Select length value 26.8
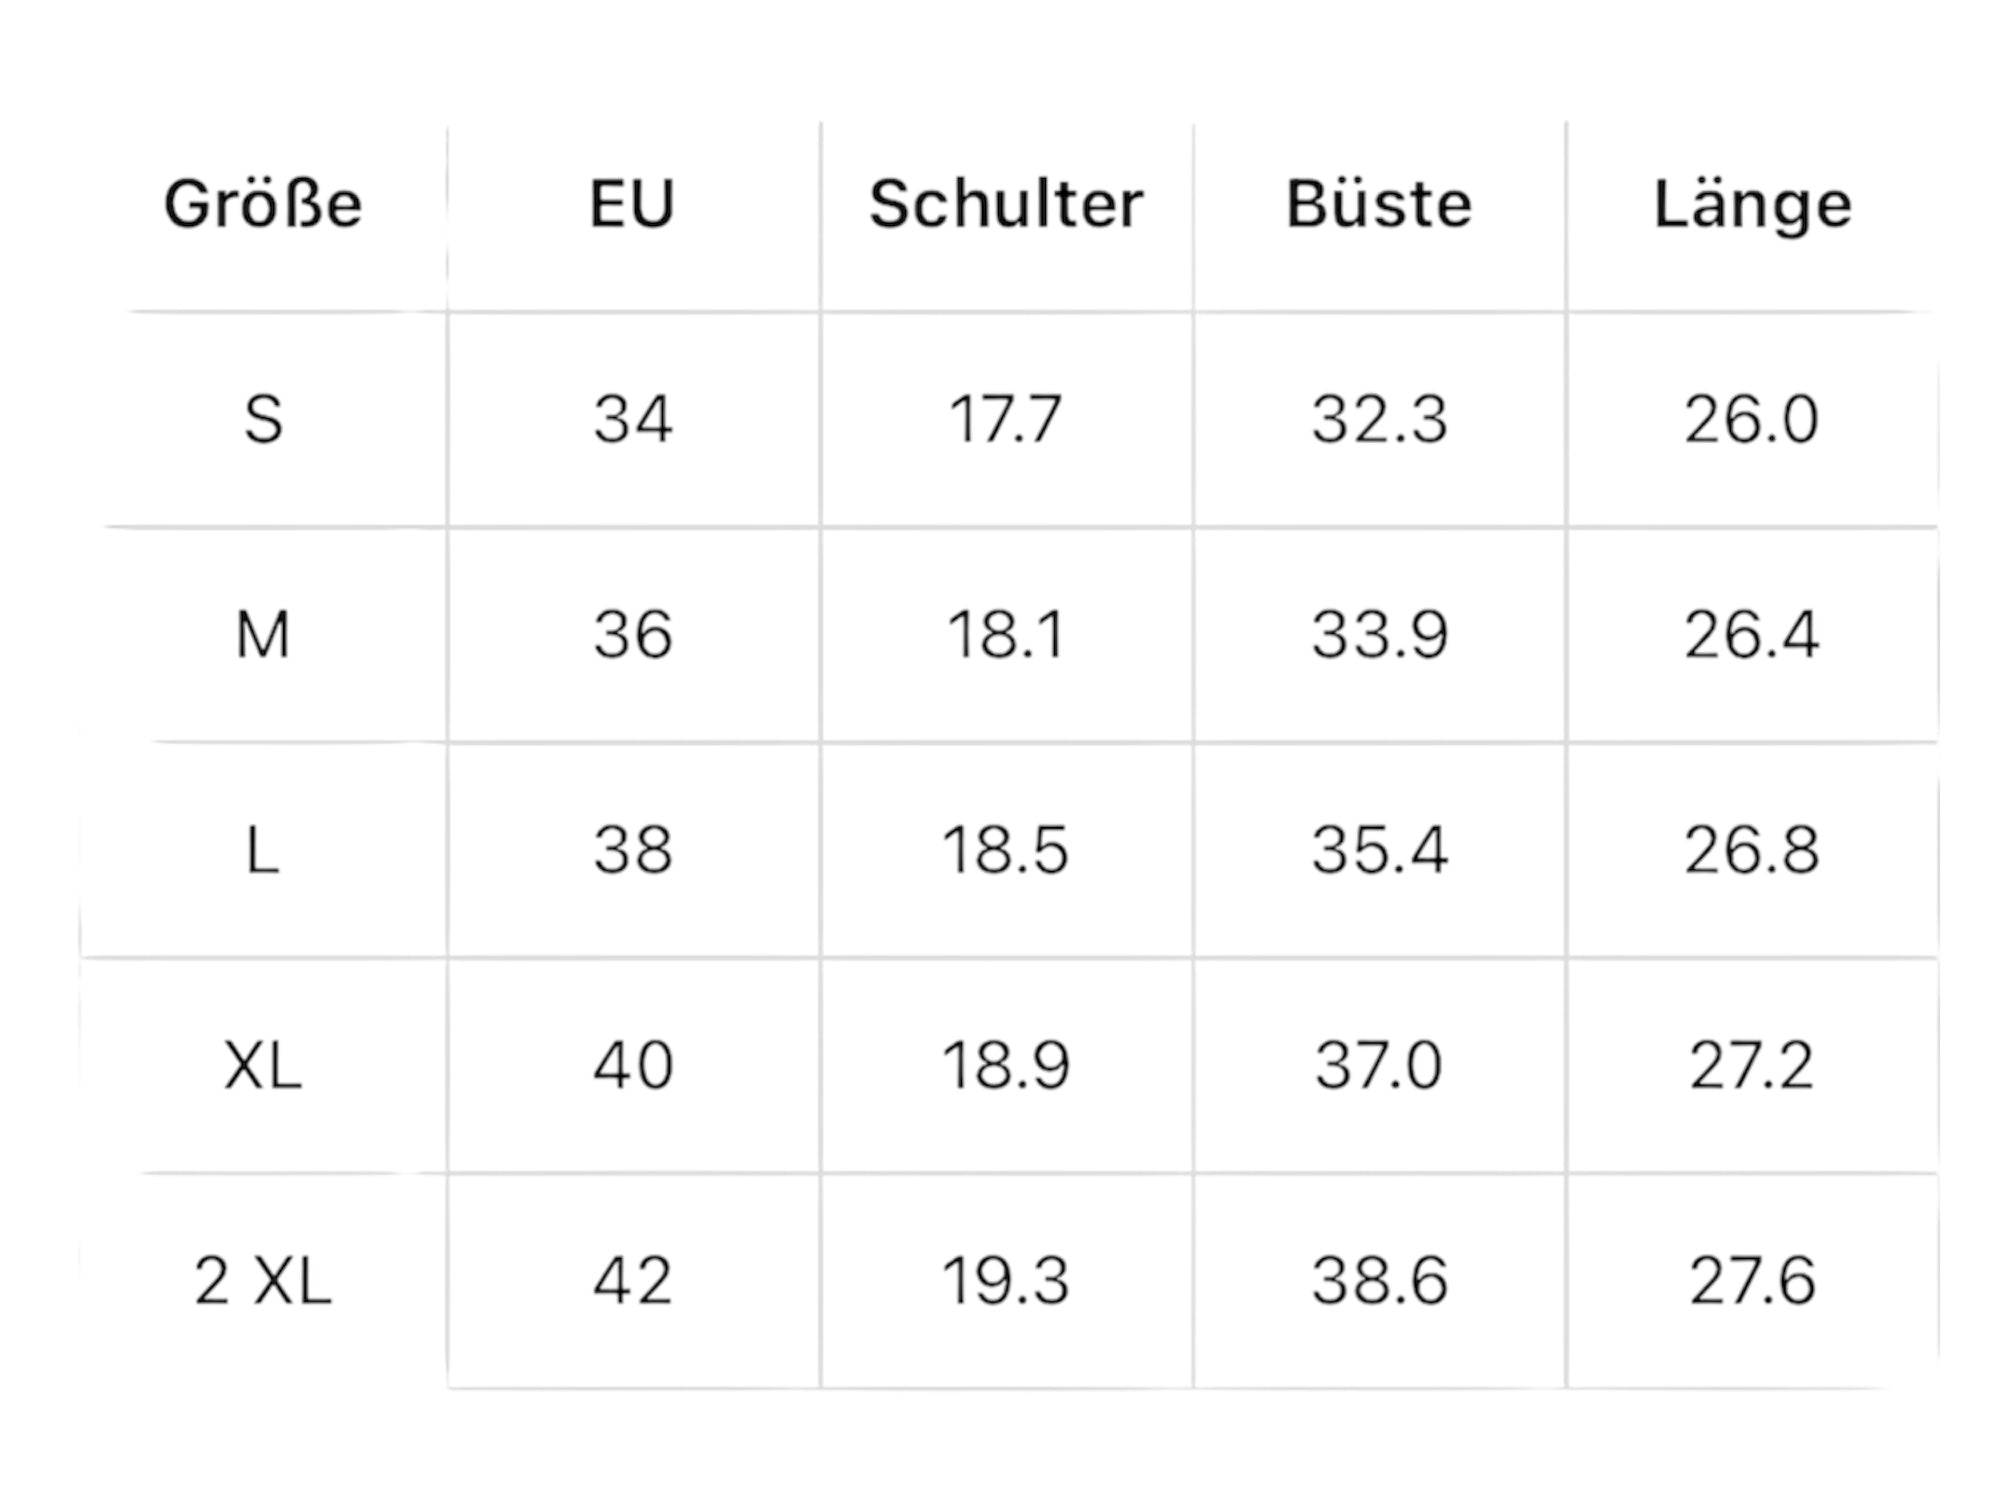 coord(1752,851)
